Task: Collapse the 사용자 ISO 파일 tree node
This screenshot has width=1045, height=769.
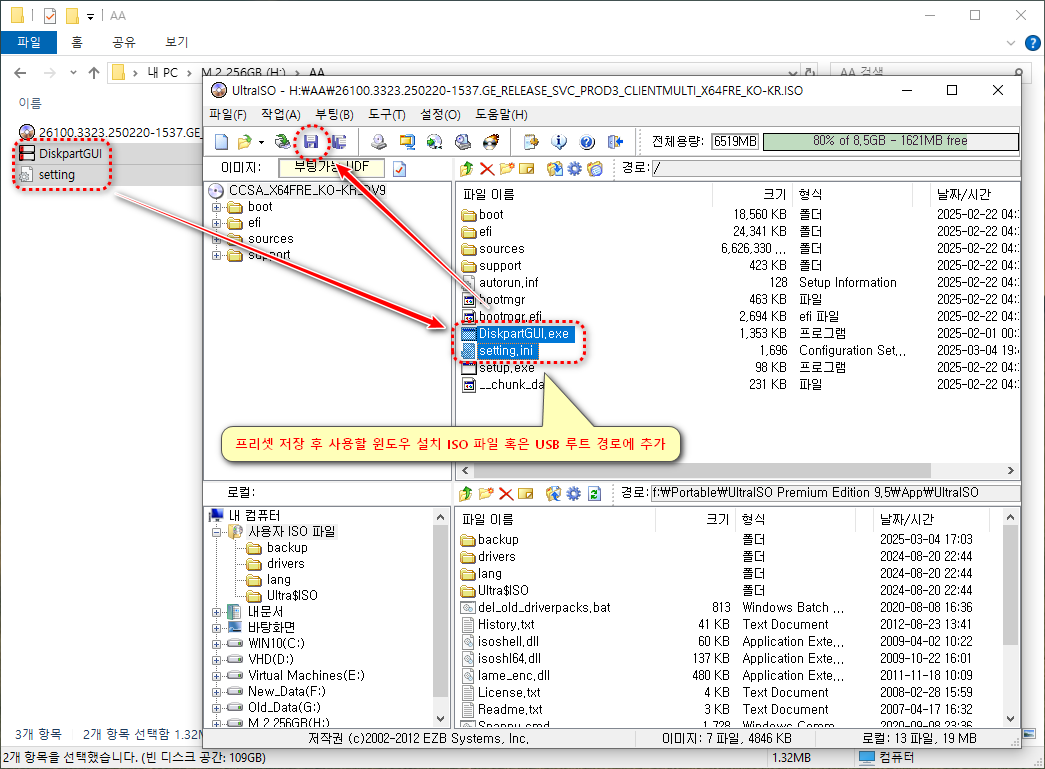Action: pyautogui.click(x=217, y=532)
